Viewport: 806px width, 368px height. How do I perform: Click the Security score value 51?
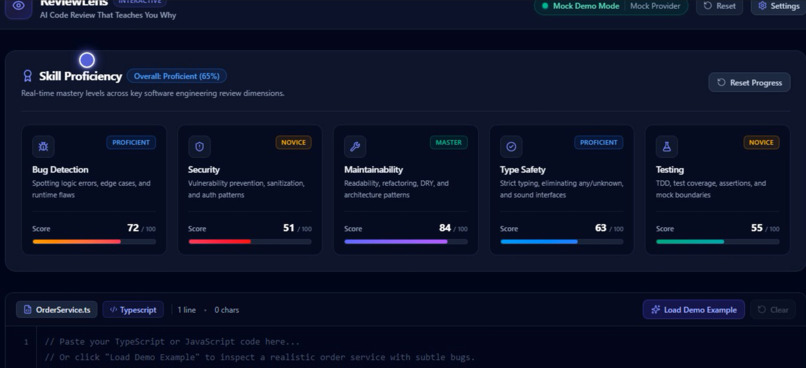pyautogui.click(x=289, y=228)
